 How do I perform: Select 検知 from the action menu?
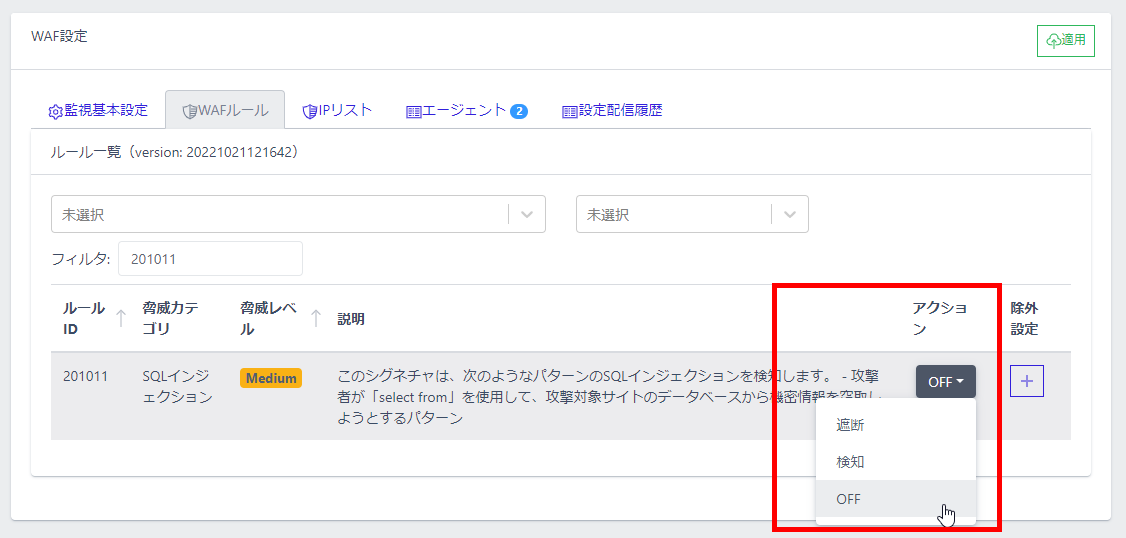(x=850, y=462)
